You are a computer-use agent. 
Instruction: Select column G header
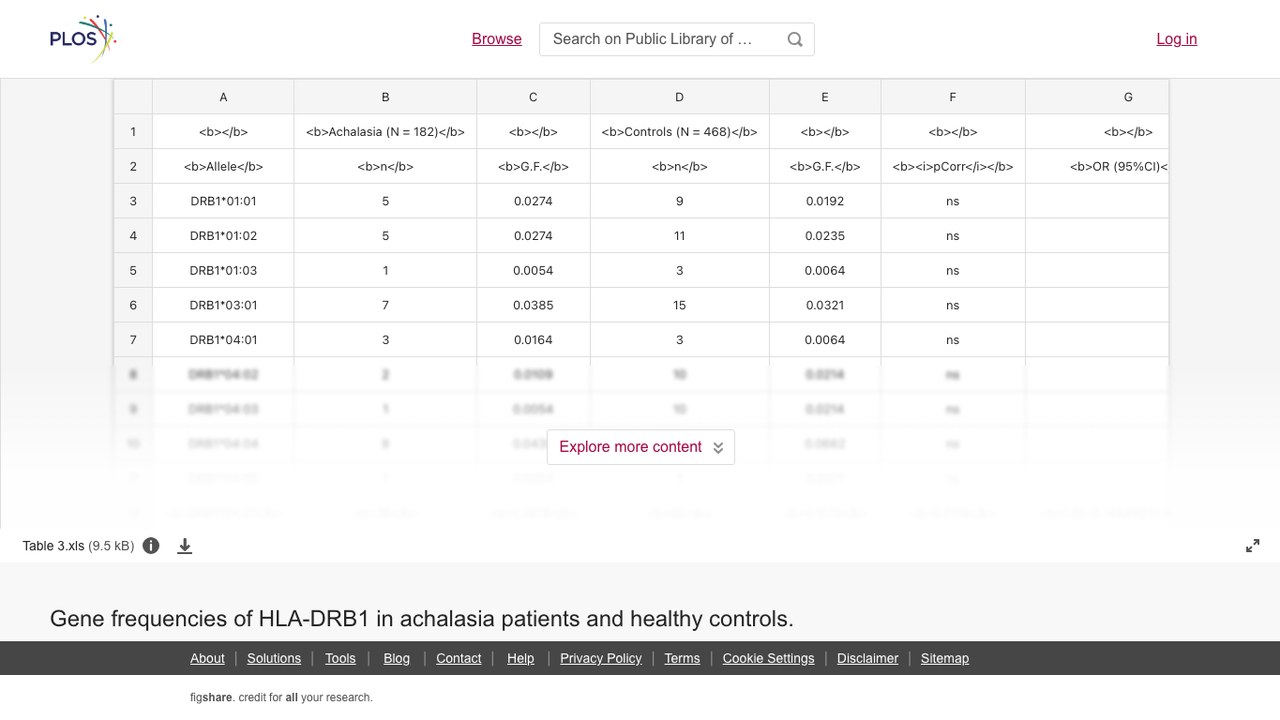(x=1097, y=97)
